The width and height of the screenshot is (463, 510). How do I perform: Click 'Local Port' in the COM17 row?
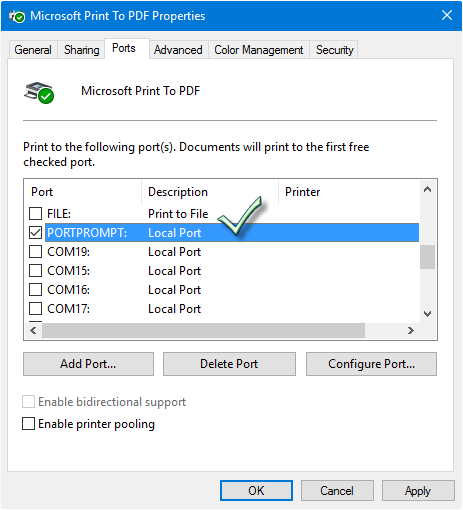click(x=175, y=309)
